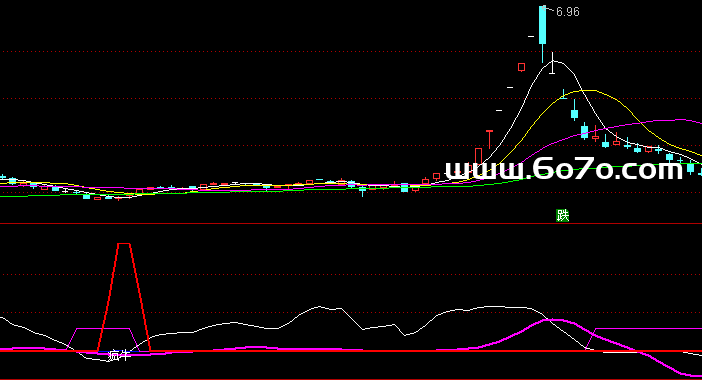Select the magenta plateau left of the red spike
The width and height of the screenshot is (702, 380).
[x=103, y=329]
